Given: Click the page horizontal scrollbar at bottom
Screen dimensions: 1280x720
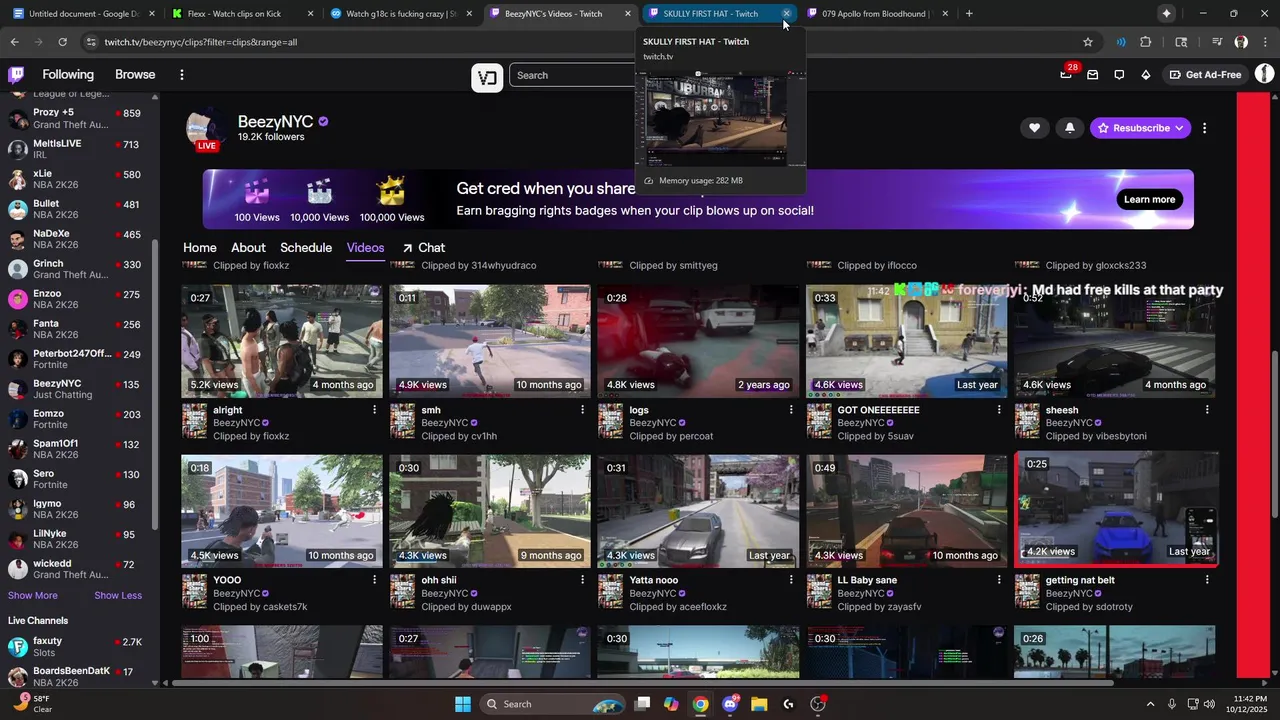Looking at the screenshot, I should (x=642, y=684).
